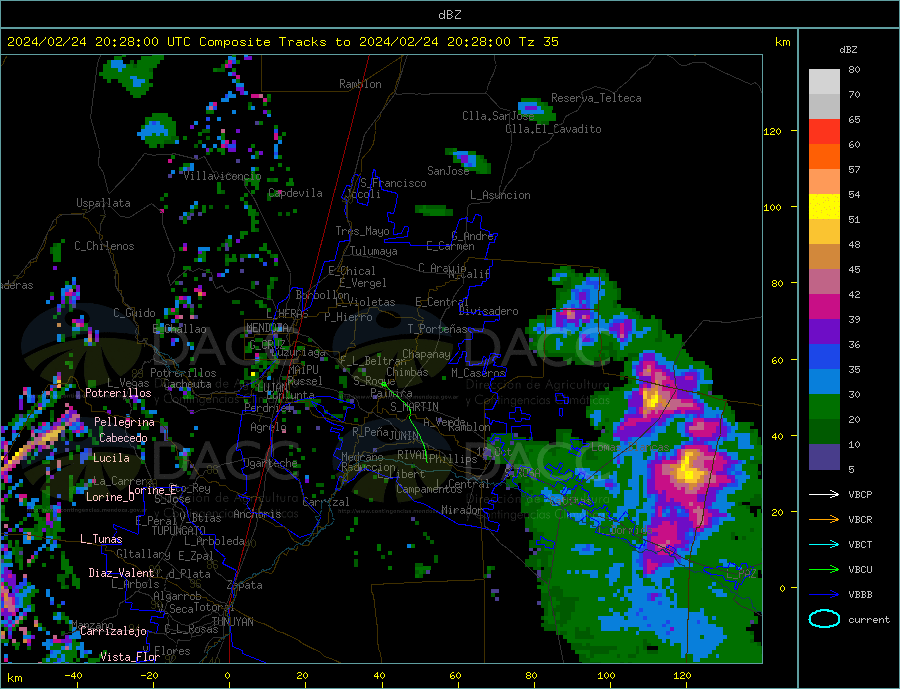The image size is (900, 689).
Task: Click the Cabecedo map label
Action: tap(123, 438)
